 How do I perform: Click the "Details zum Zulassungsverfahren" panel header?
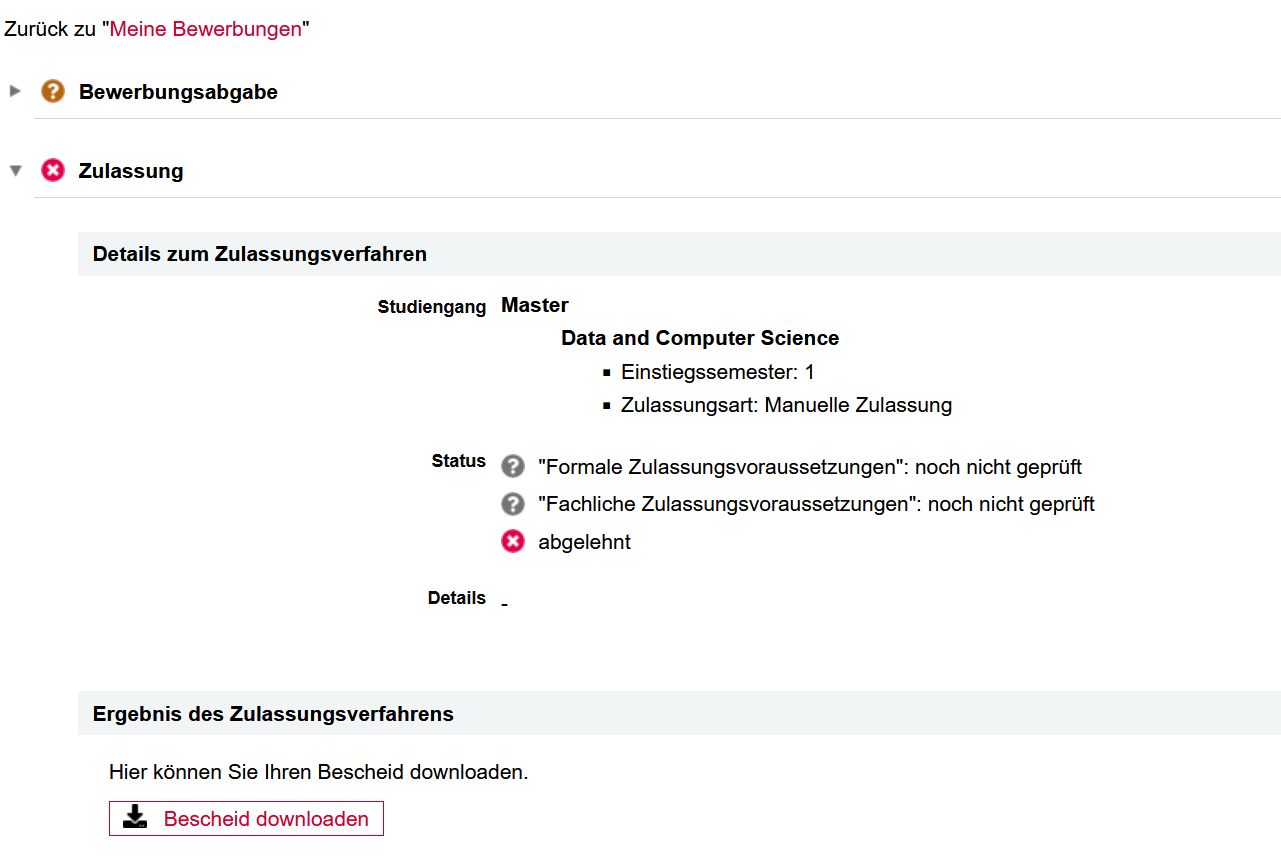pos(260,254)
